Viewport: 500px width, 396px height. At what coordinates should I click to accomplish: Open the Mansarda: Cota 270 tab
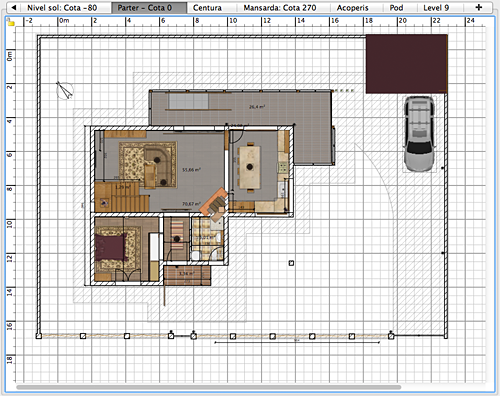280,8
